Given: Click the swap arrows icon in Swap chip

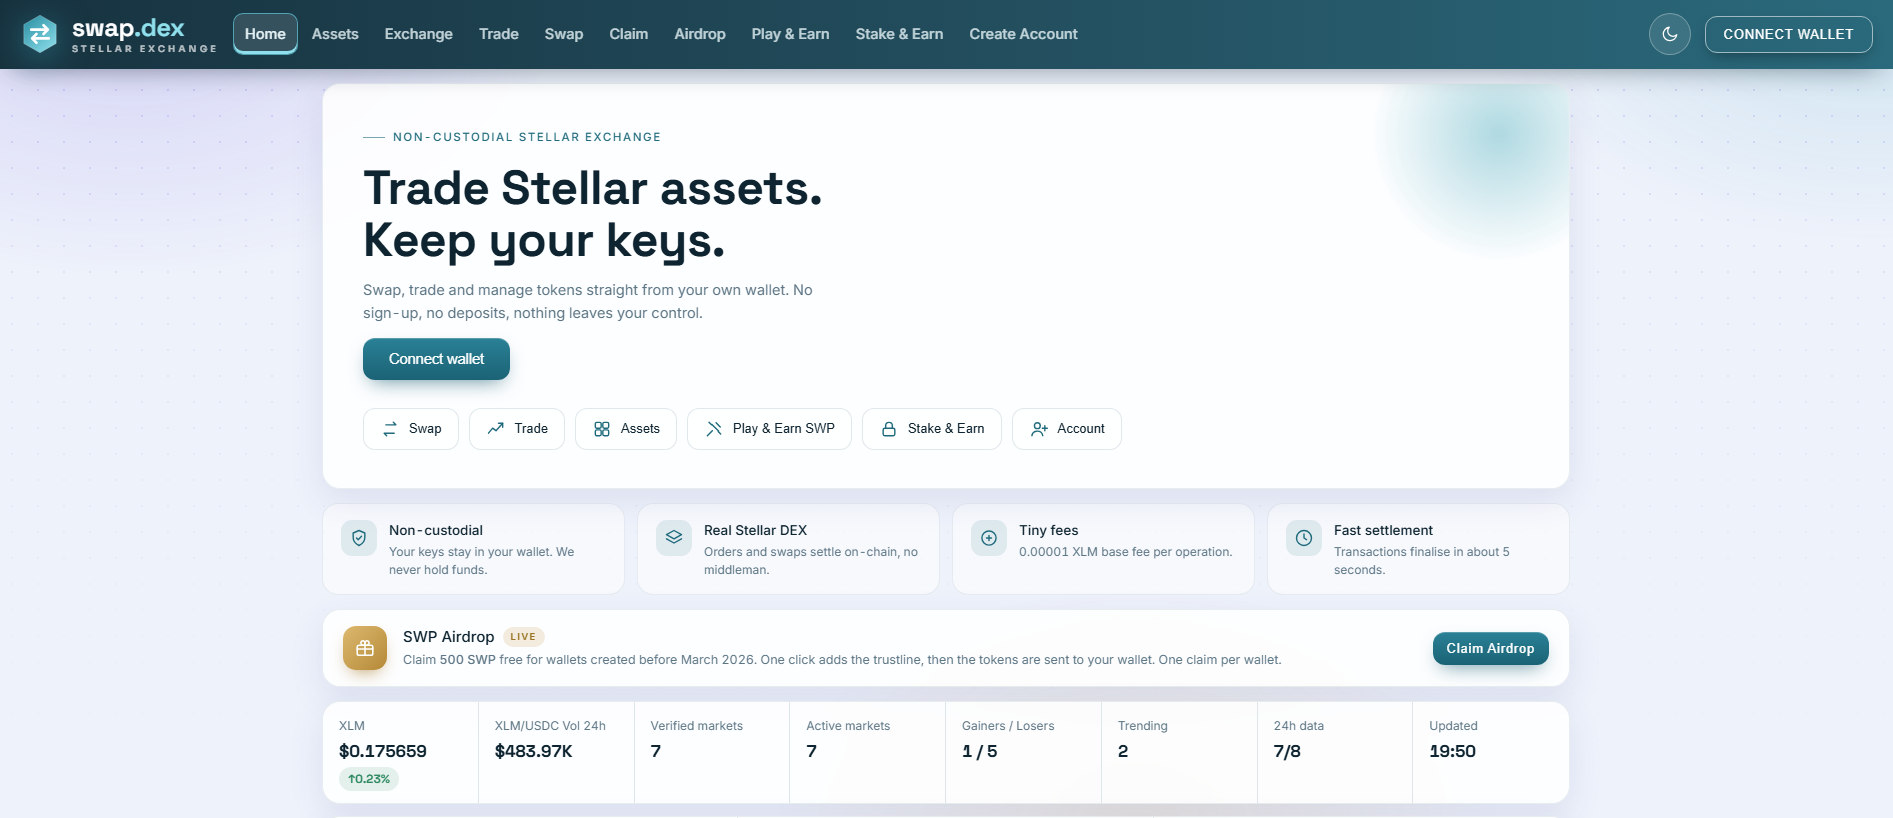Looking at the screenshot, I should click(x=390, y=429).
